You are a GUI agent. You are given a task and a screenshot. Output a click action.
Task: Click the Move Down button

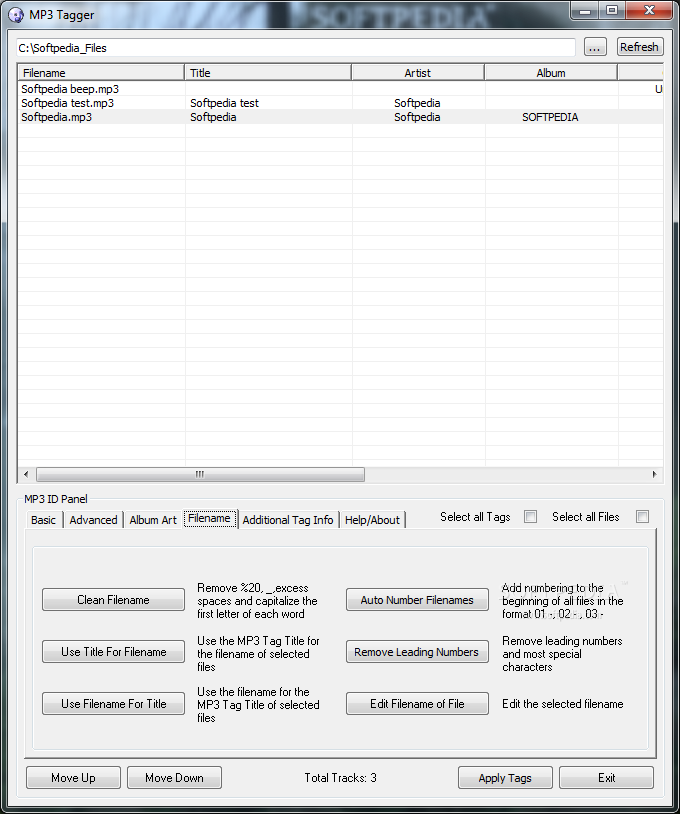pyautogui.click(x=174, y=778)
